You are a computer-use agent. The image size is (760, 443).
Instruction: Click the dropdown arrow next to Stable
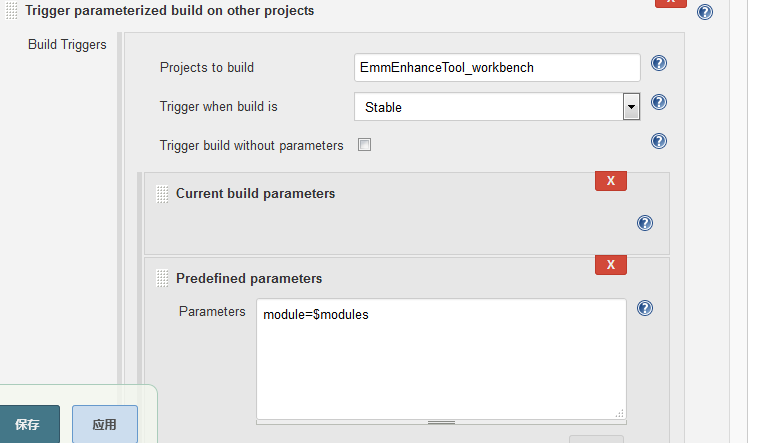pyautogui.click(x=631, y=107)
